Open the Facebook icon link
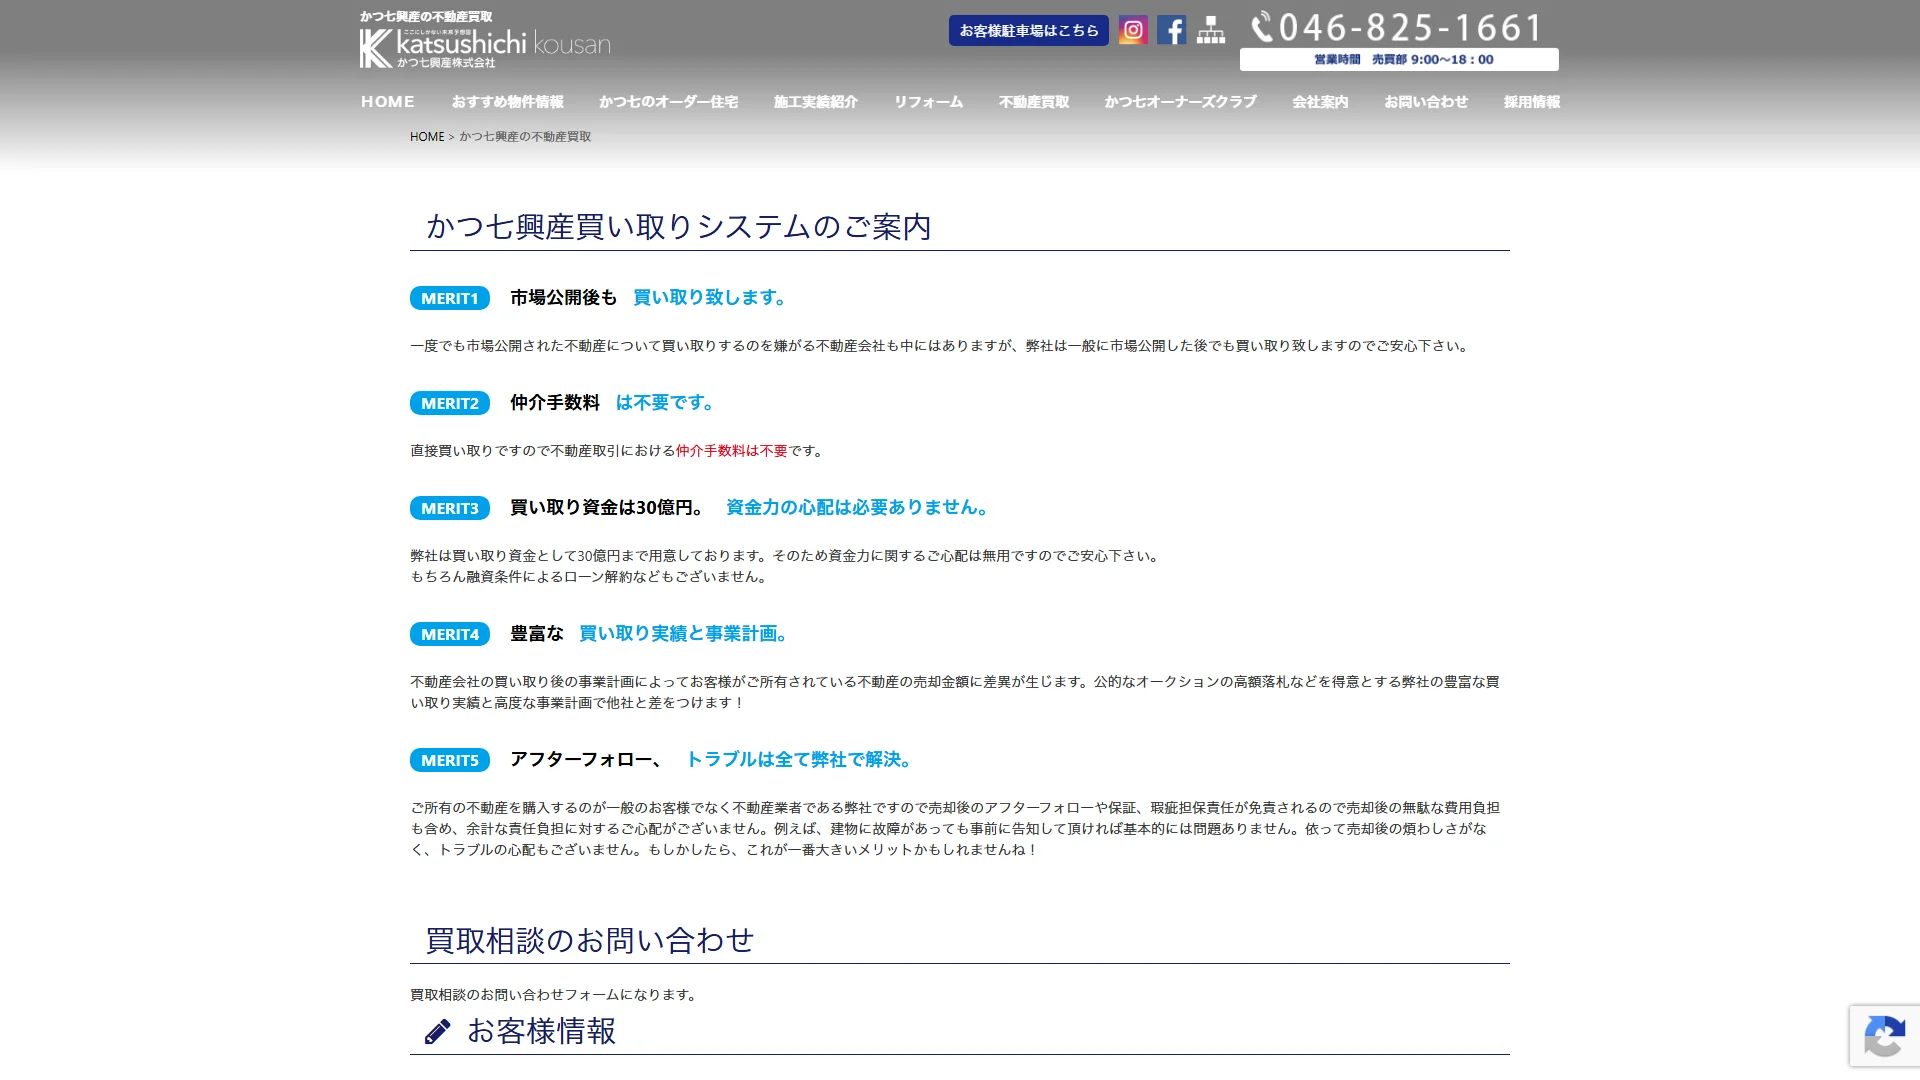This screenshot has width=1920, height=1080. coord(1171,30)
